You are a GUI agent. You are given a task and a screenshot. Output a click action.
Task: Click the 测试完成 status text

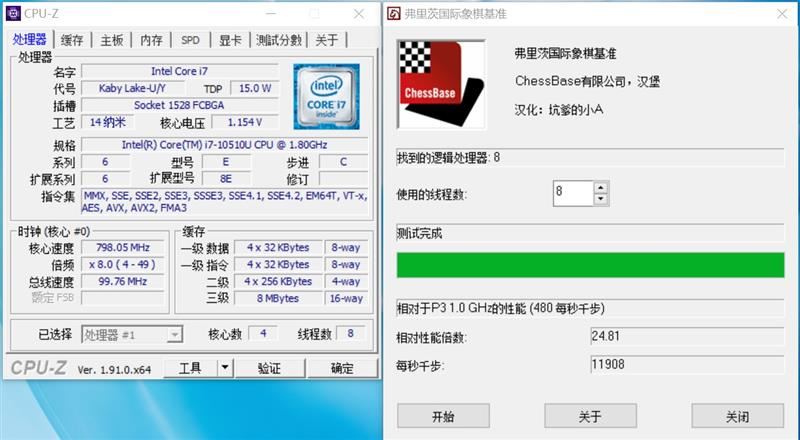click(419, 234)
